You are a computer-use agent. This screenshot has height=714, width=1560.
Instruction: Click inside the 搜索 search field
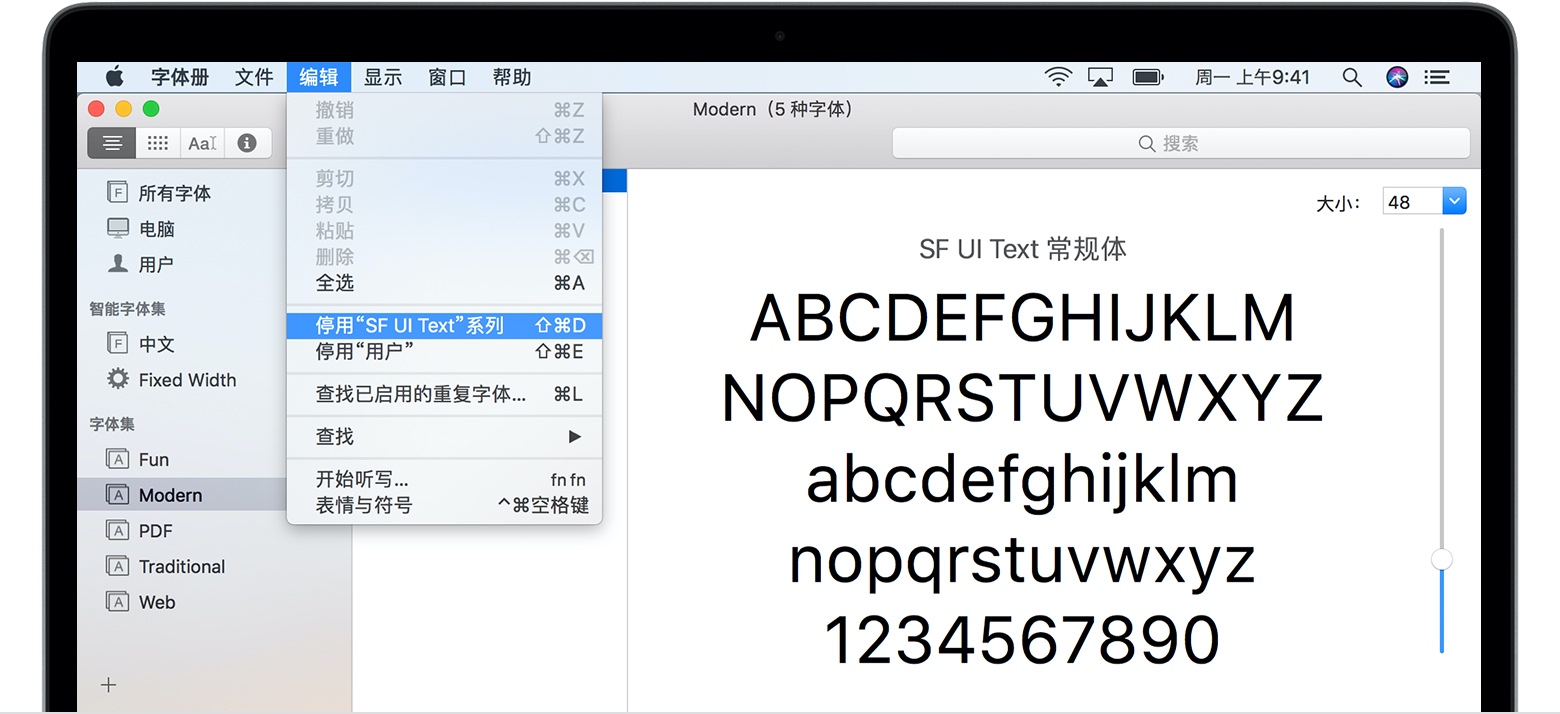[x=1180, y=143]
